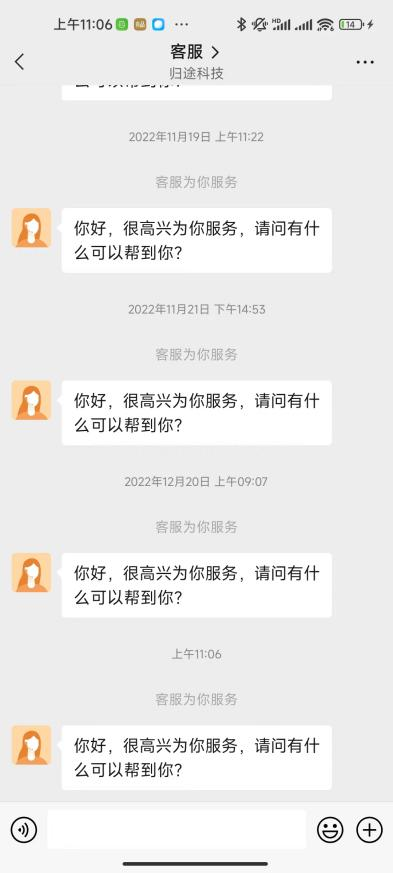This screenshot has width=393, height=873.
Task: Select the greeting bubble from 2022年12月20日
Action: pos(196,585)
